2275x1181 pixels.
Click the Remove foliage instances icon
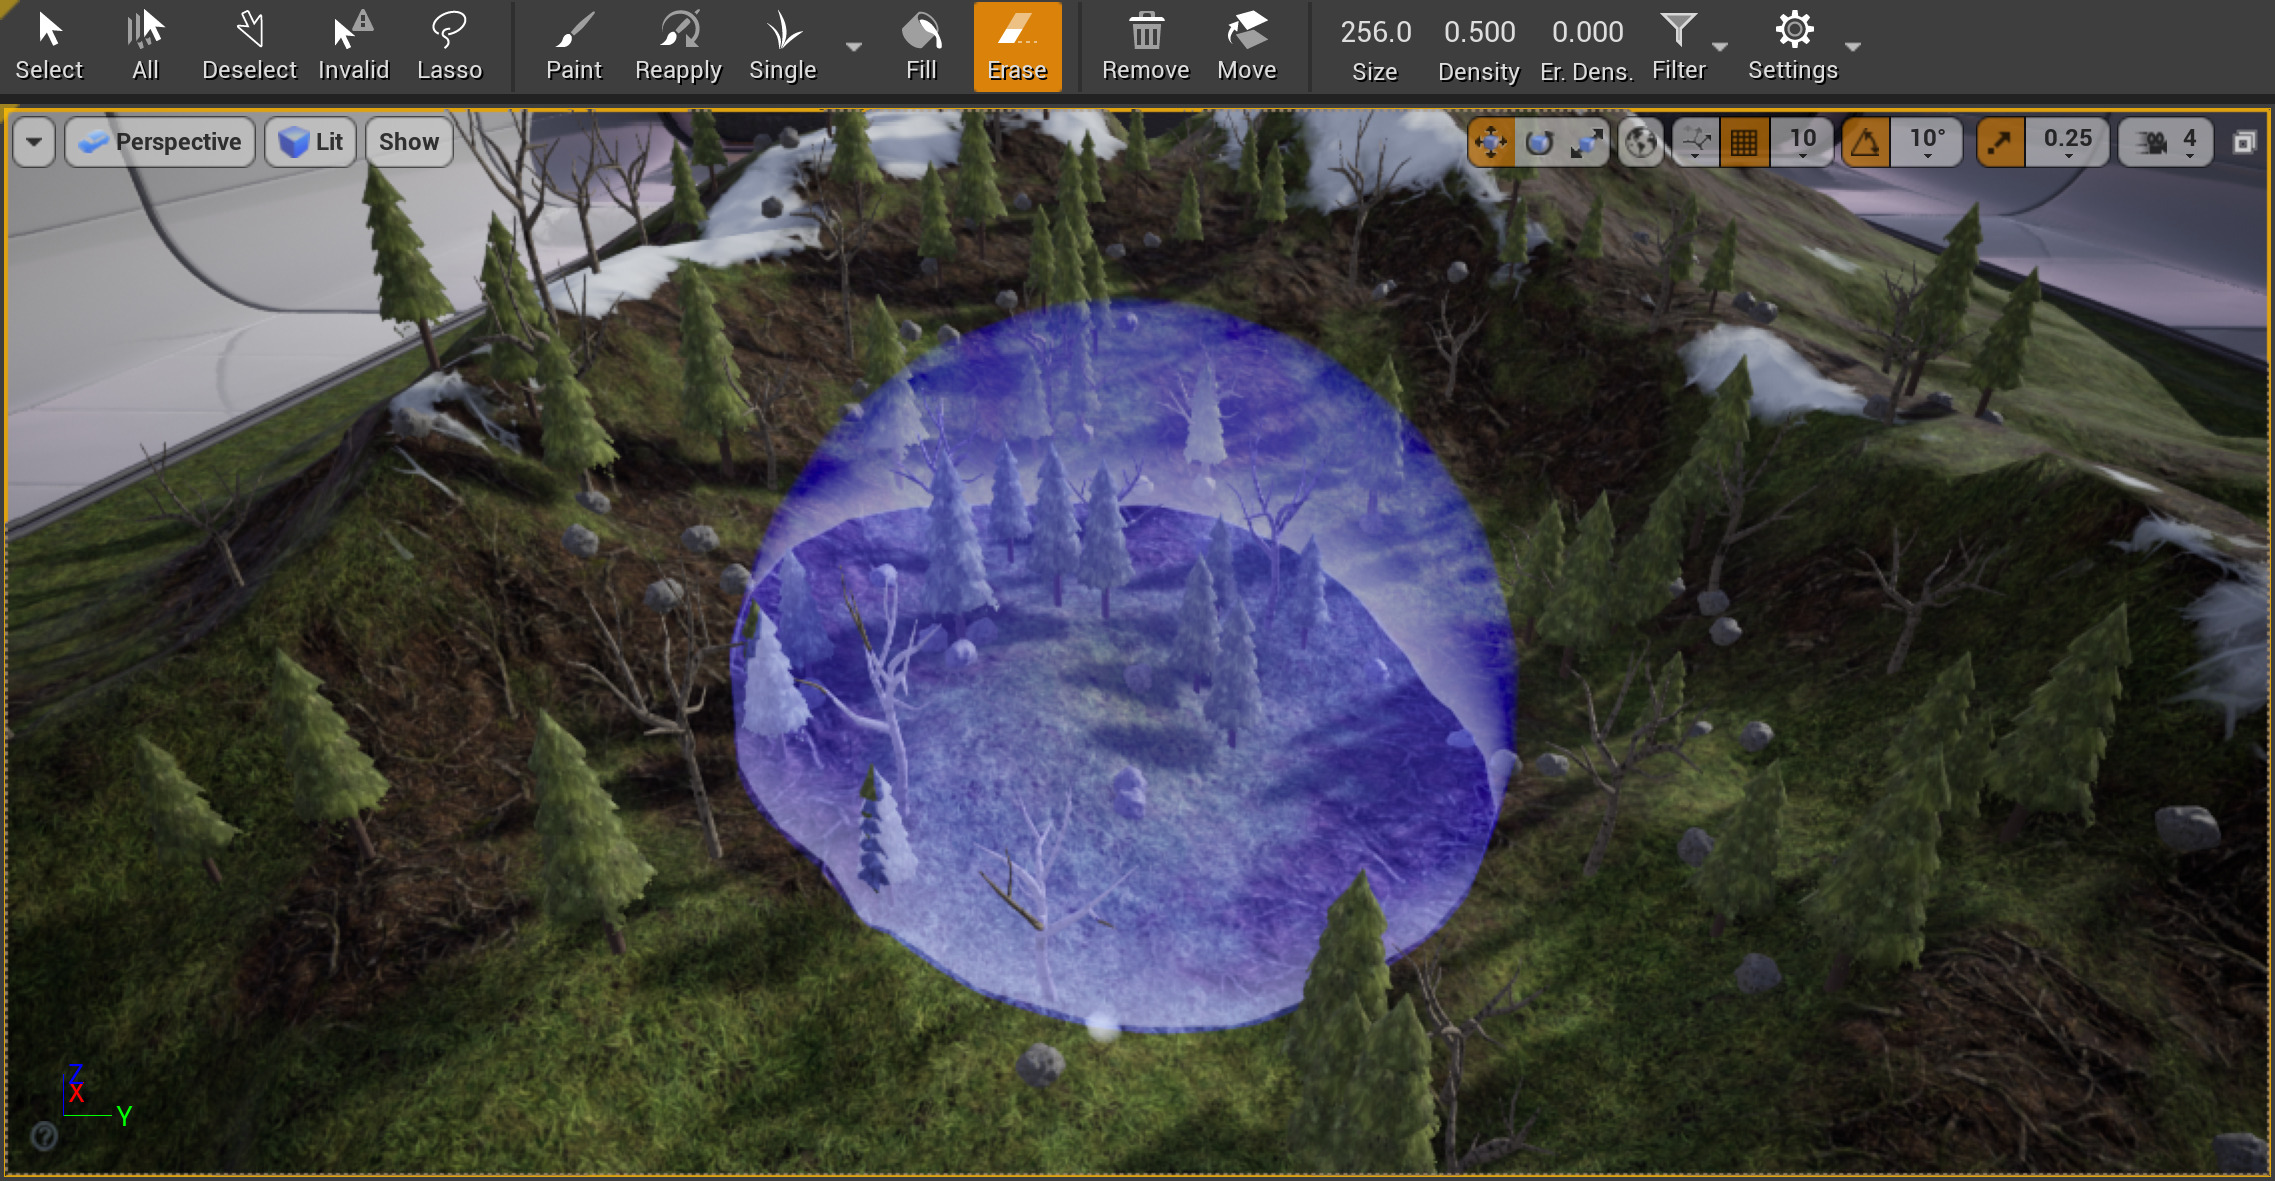(1145, 45)
